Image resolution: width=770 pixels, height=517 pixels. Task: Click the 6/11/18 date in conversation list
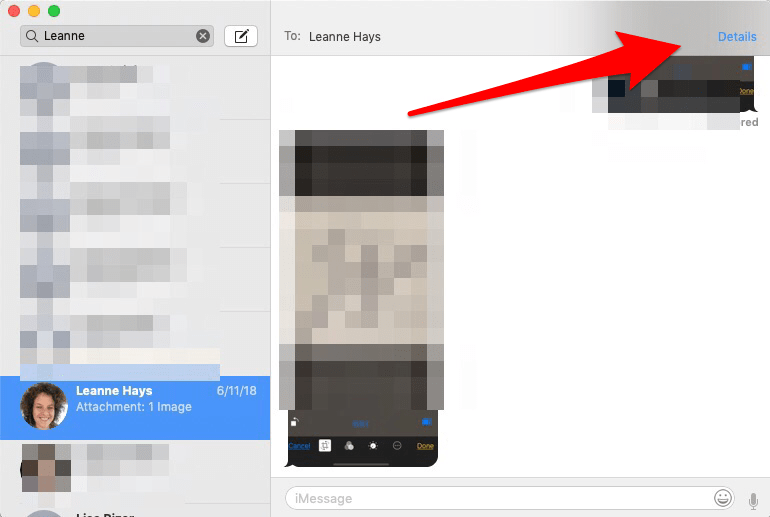click(236, 391)
